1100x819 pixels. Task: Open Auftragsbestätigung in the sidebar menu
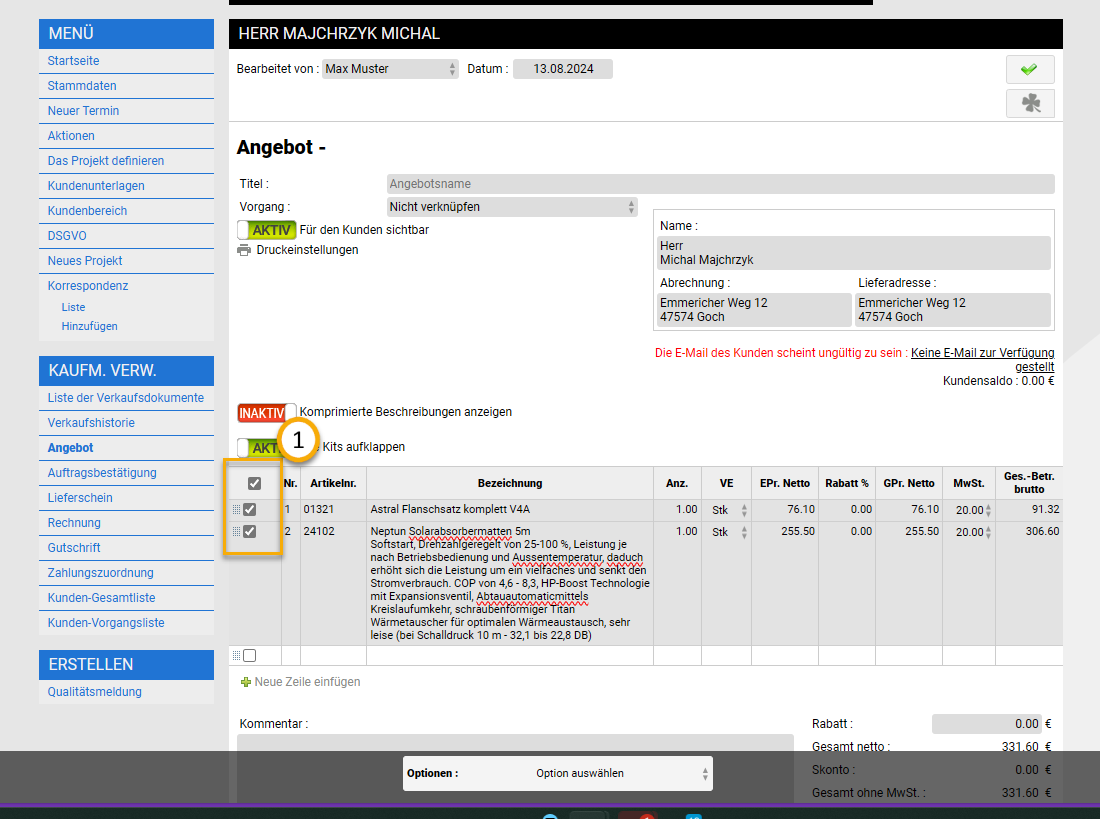(102, 473)
